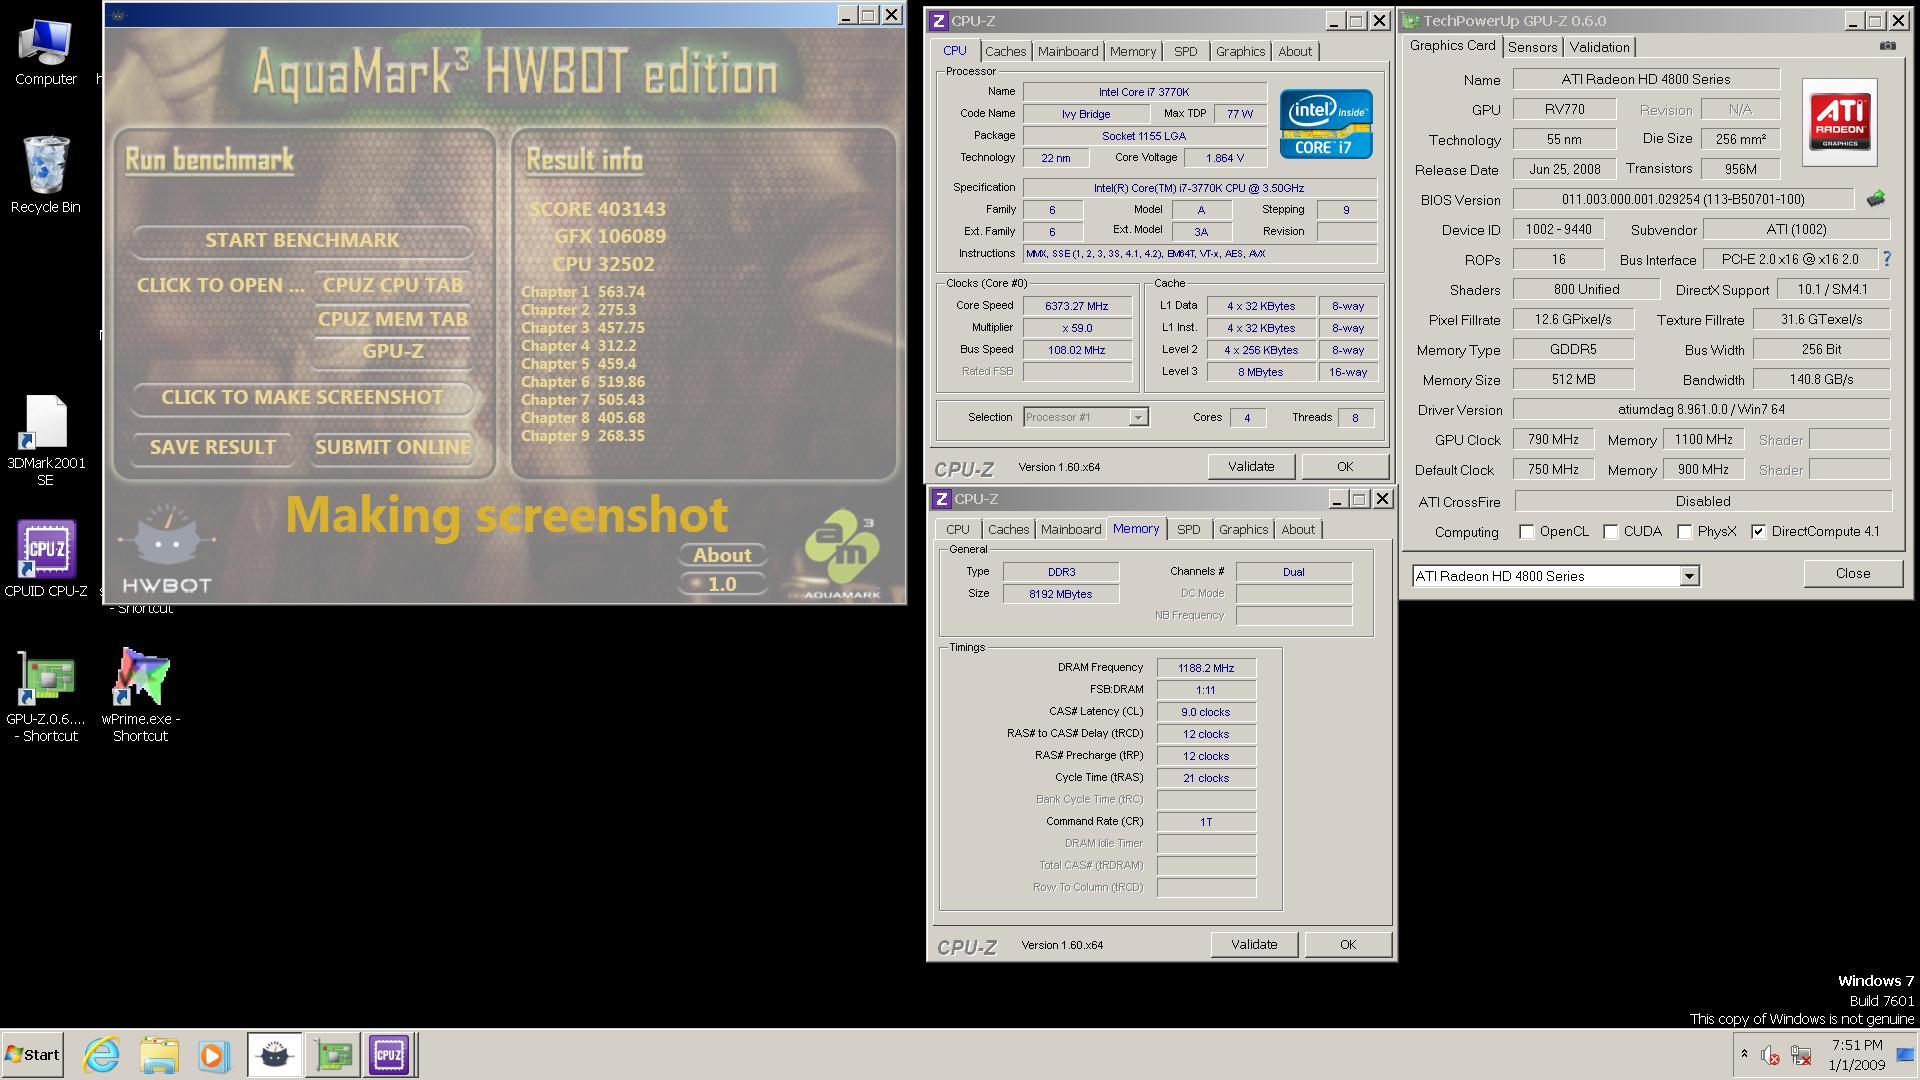
Task: Select the CPUID CPU-Z desktop shortcut
Action: point(45,558)
